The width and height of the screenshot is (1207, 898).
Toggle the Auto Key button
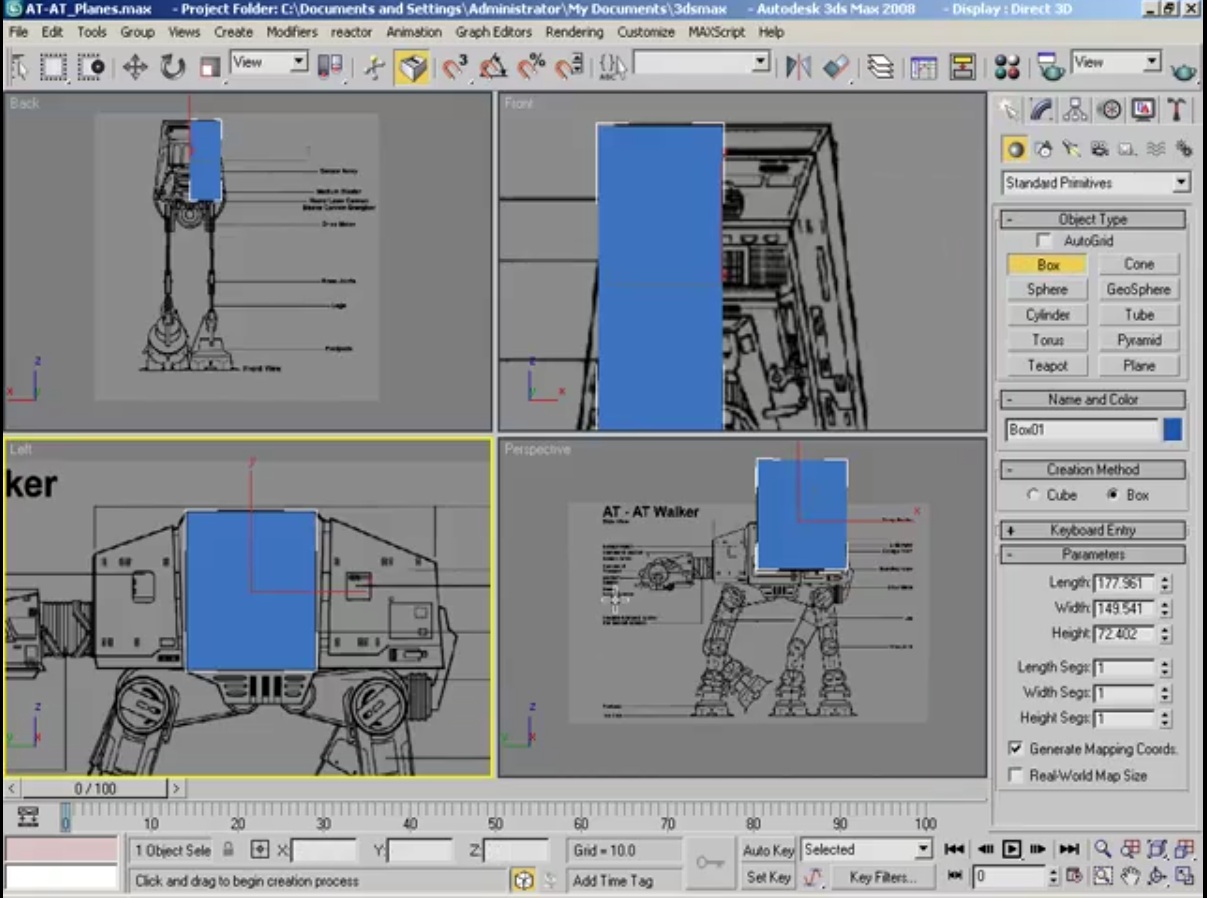(x=768, y=850)
